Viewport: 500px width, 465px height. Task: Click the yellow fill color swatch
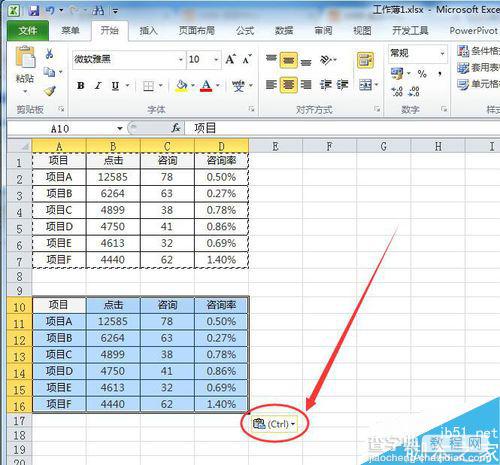(x=181, y=86)
